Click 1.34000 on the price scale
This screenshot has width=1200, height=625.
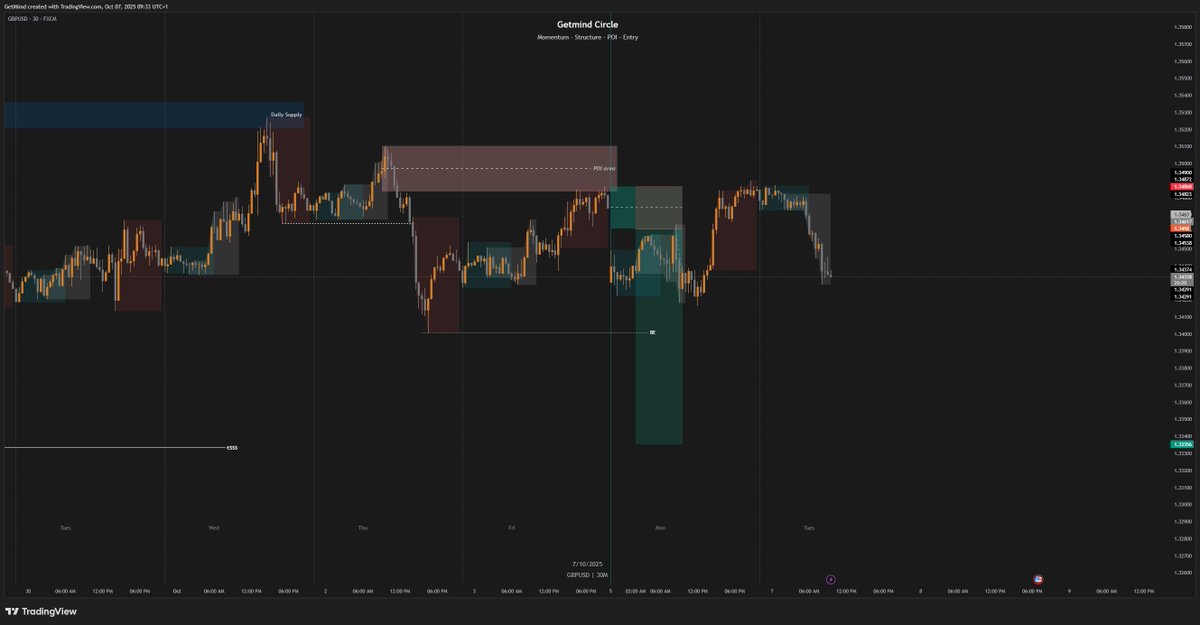[1182, 334]
